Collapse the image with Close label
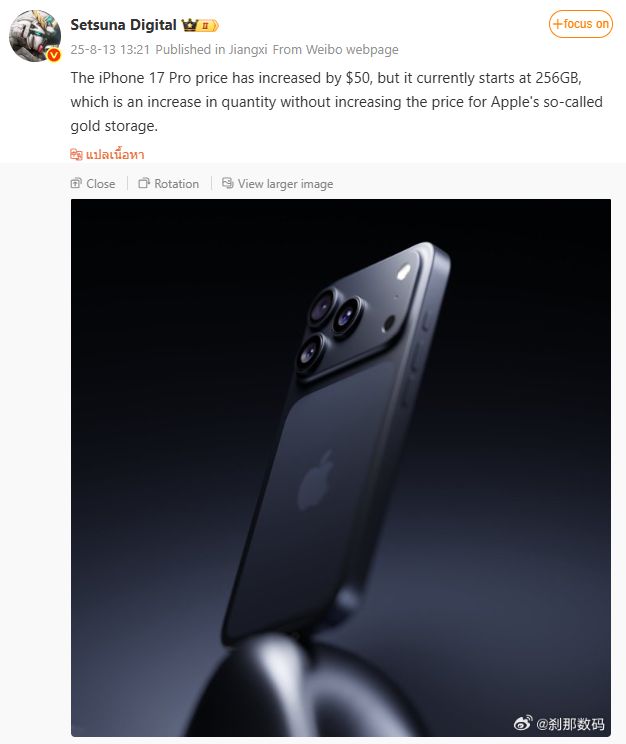Viewport: 626px width, 744px height. pos(101,184)
